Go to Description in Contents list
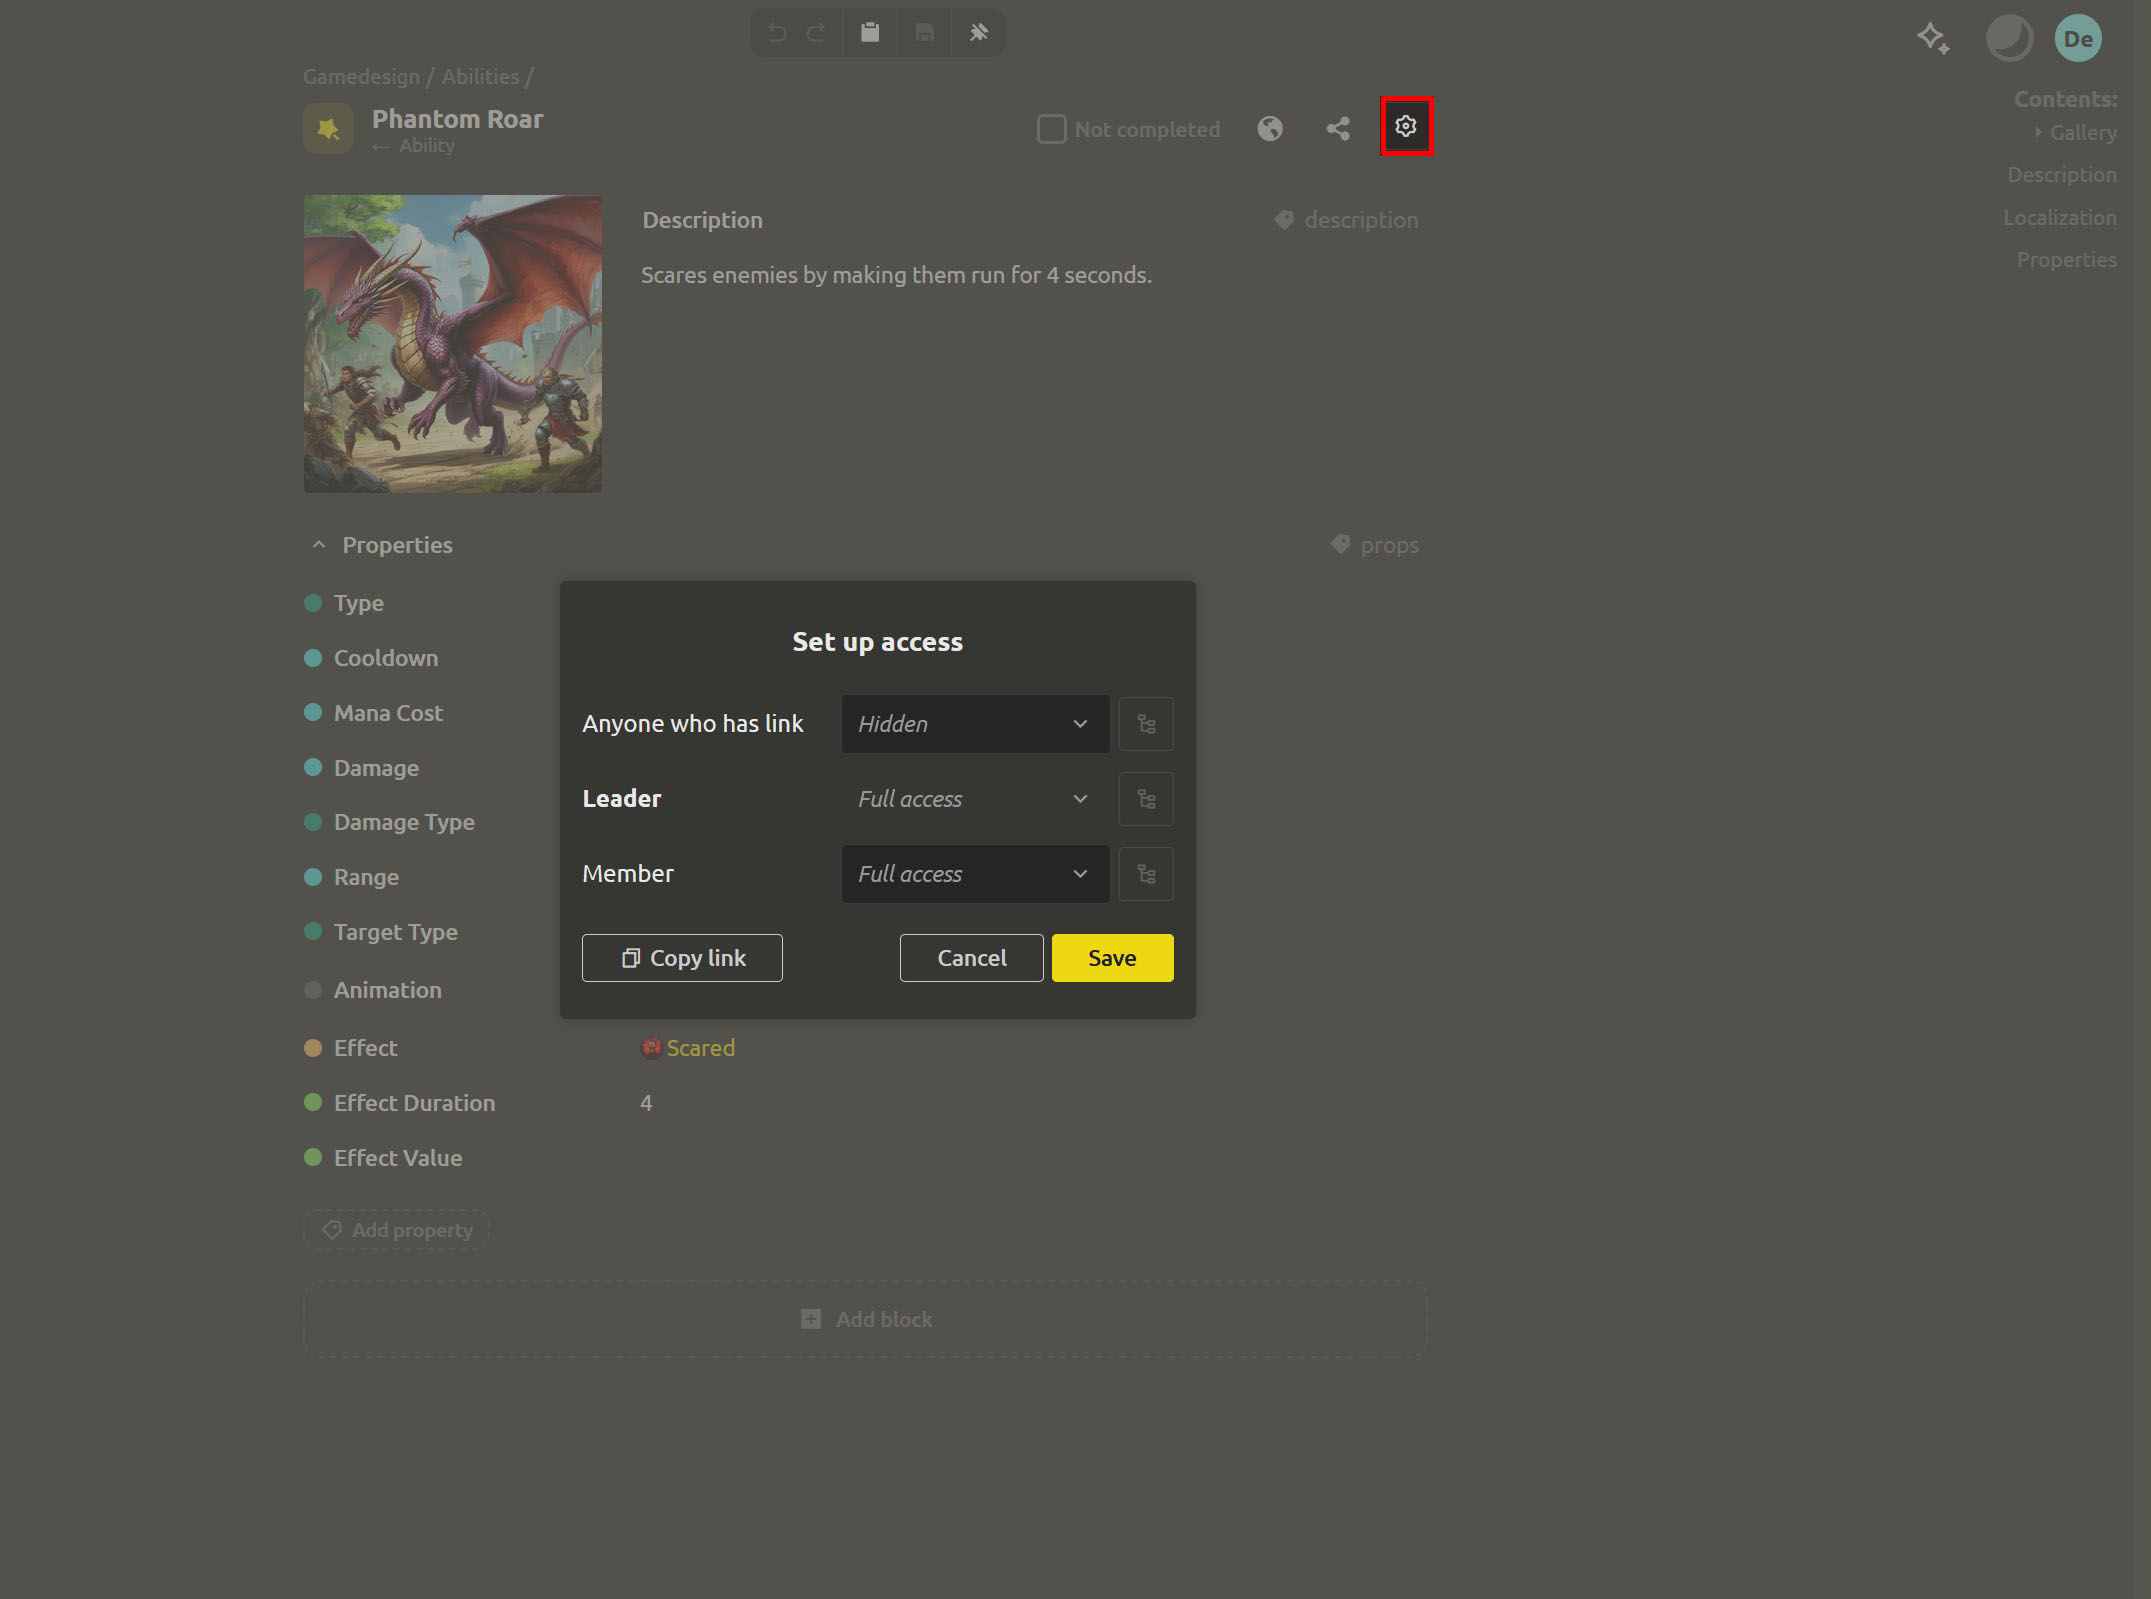 coord(2062,175)
